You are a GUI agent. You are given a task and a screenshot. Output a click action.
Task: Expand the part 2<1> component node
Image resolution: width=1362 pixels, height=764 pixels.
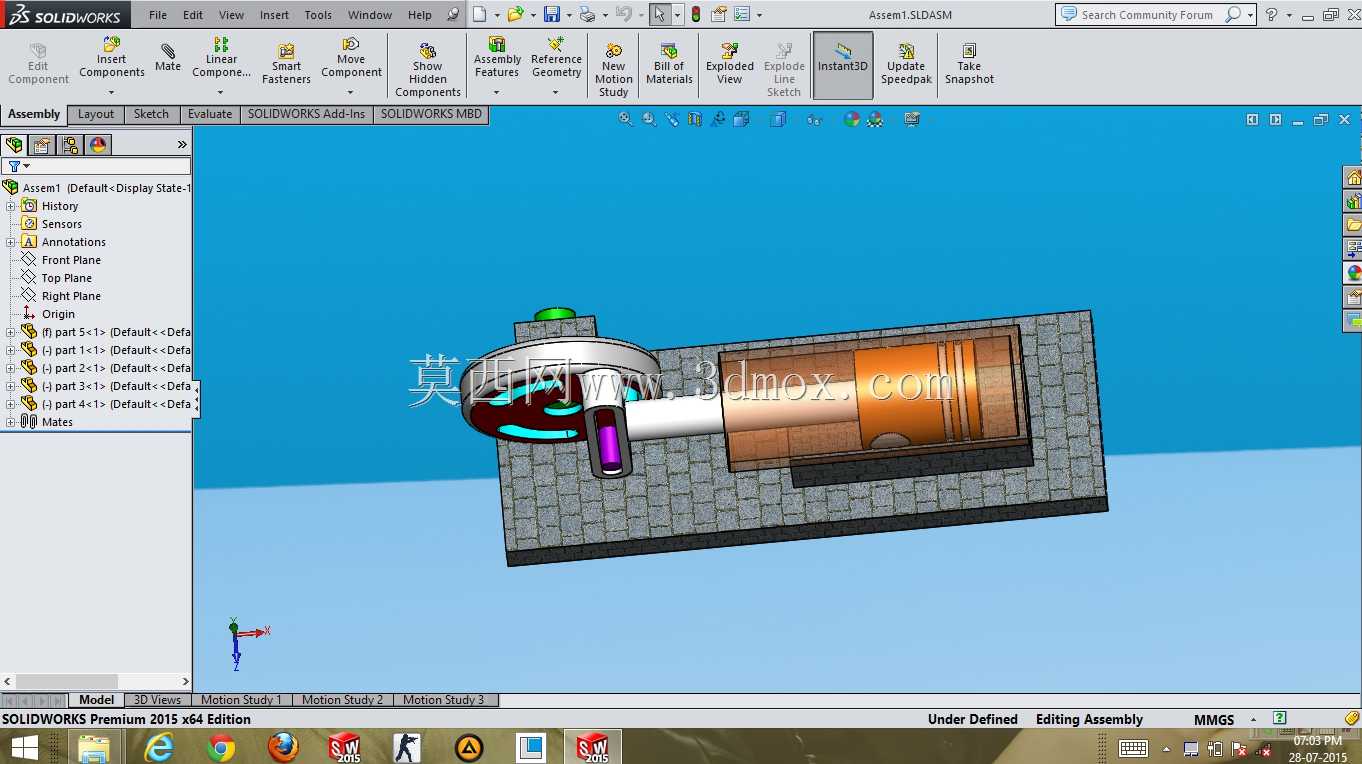[11, 368]
